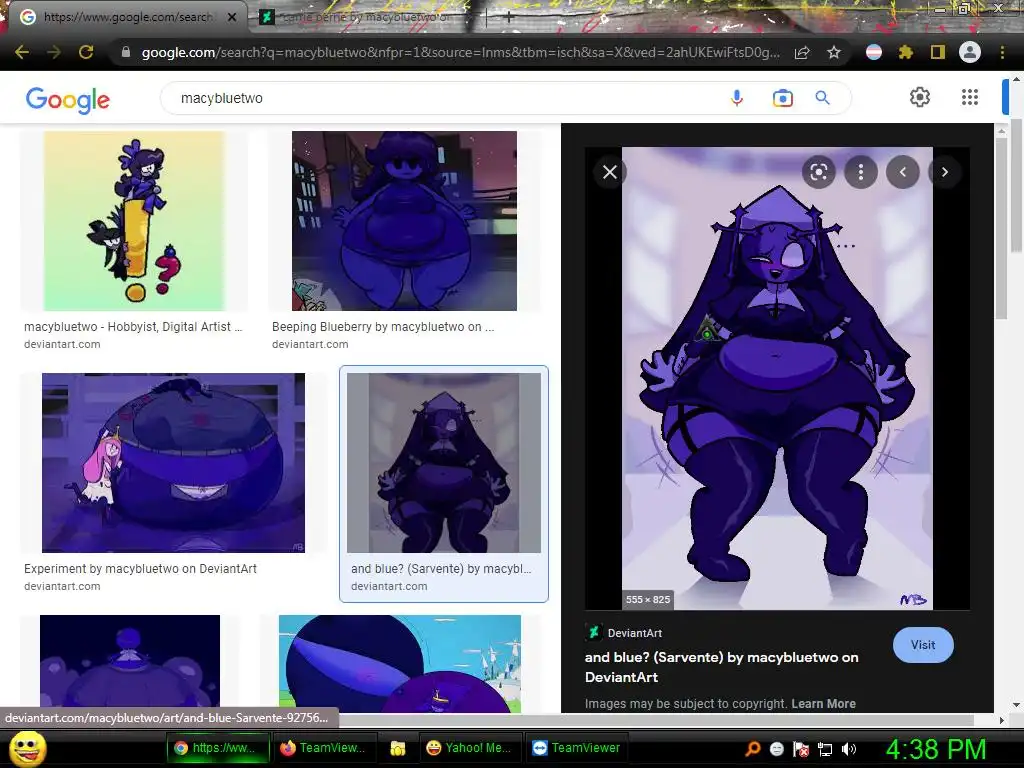
Task: Bookmark this page with star icon
Action: [834, 52]
